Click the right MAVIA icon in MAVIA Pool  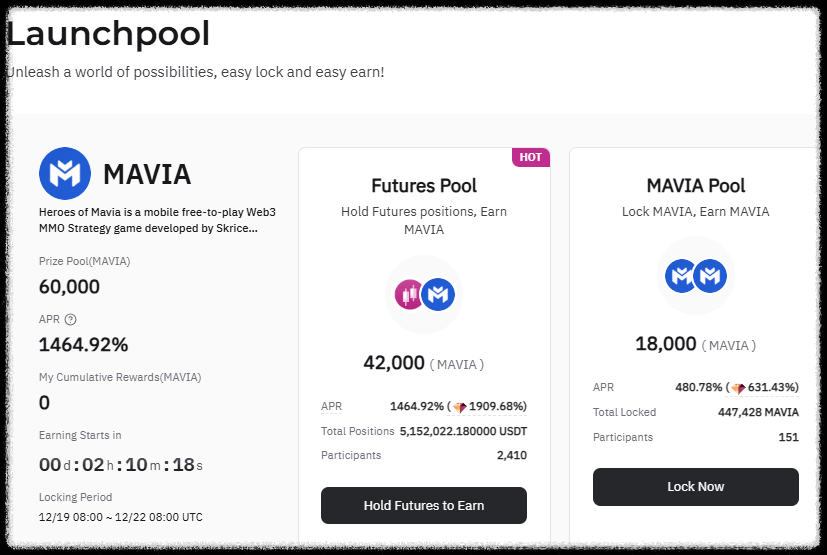(x=710, y=275)
